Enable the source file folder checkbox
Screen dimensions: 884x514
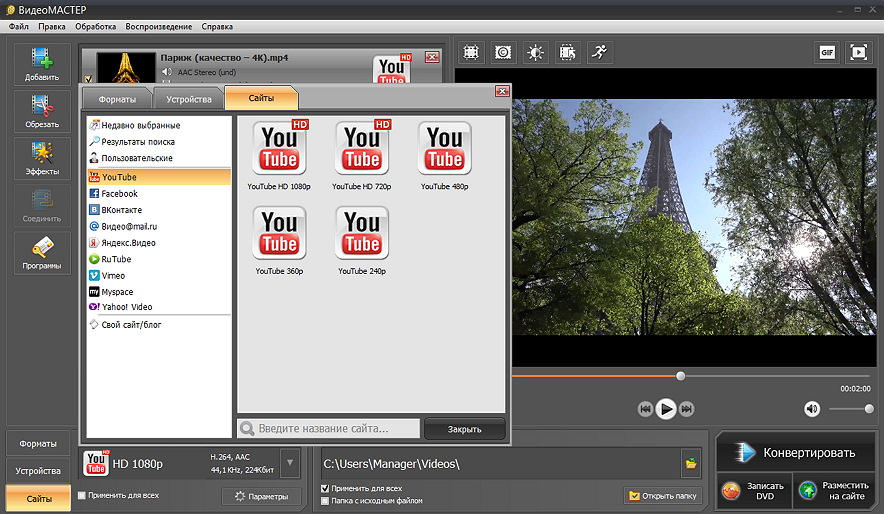325,500
